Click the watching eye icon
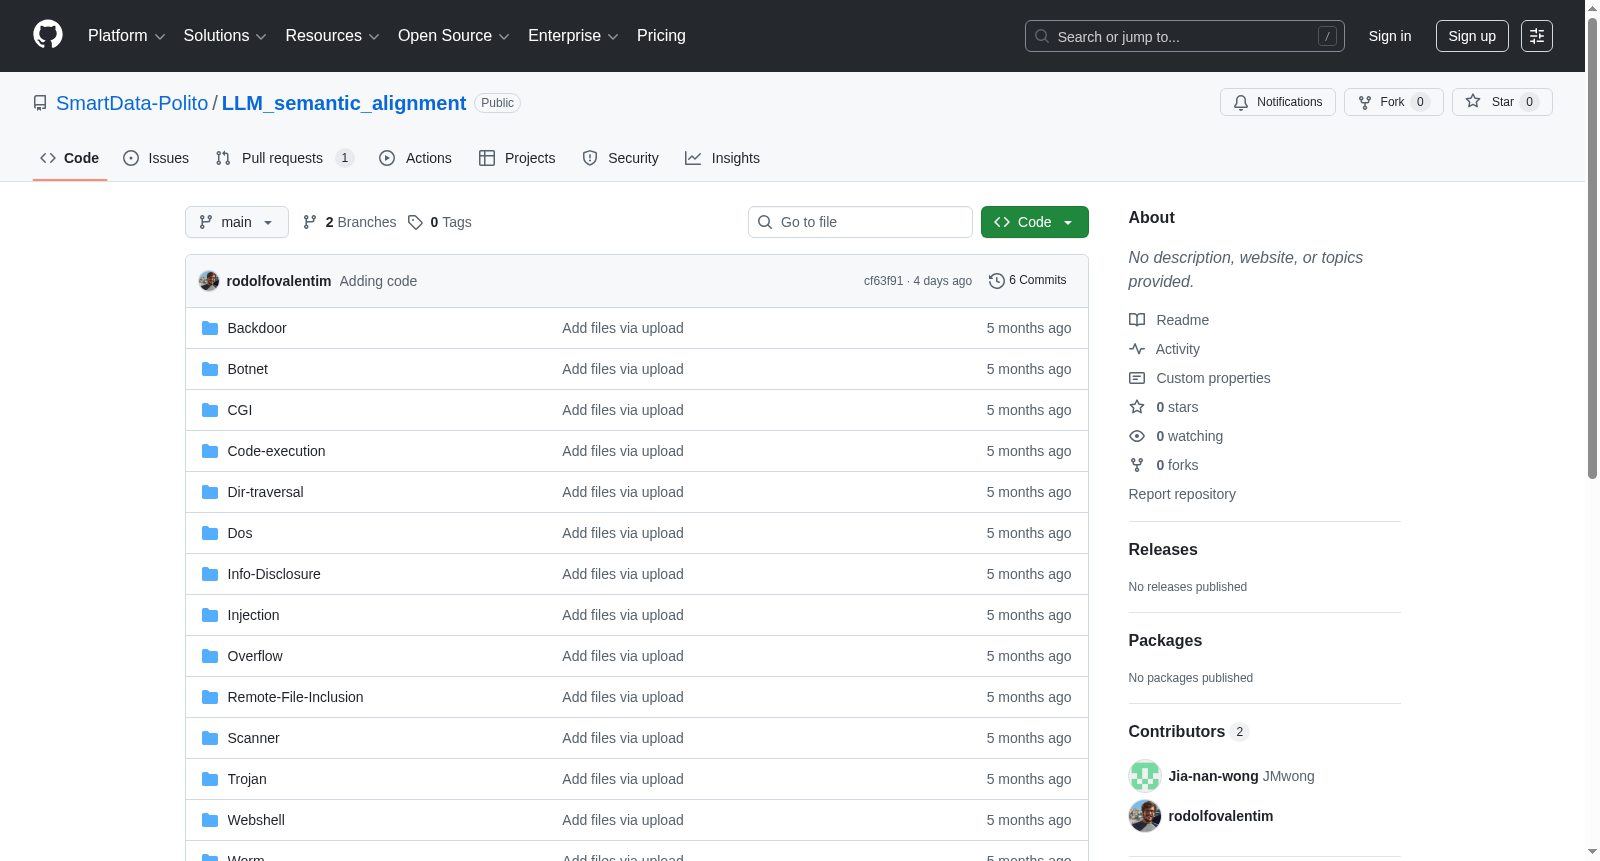The height and width of the screenshot is (861, 1600). pos(1137,436)
